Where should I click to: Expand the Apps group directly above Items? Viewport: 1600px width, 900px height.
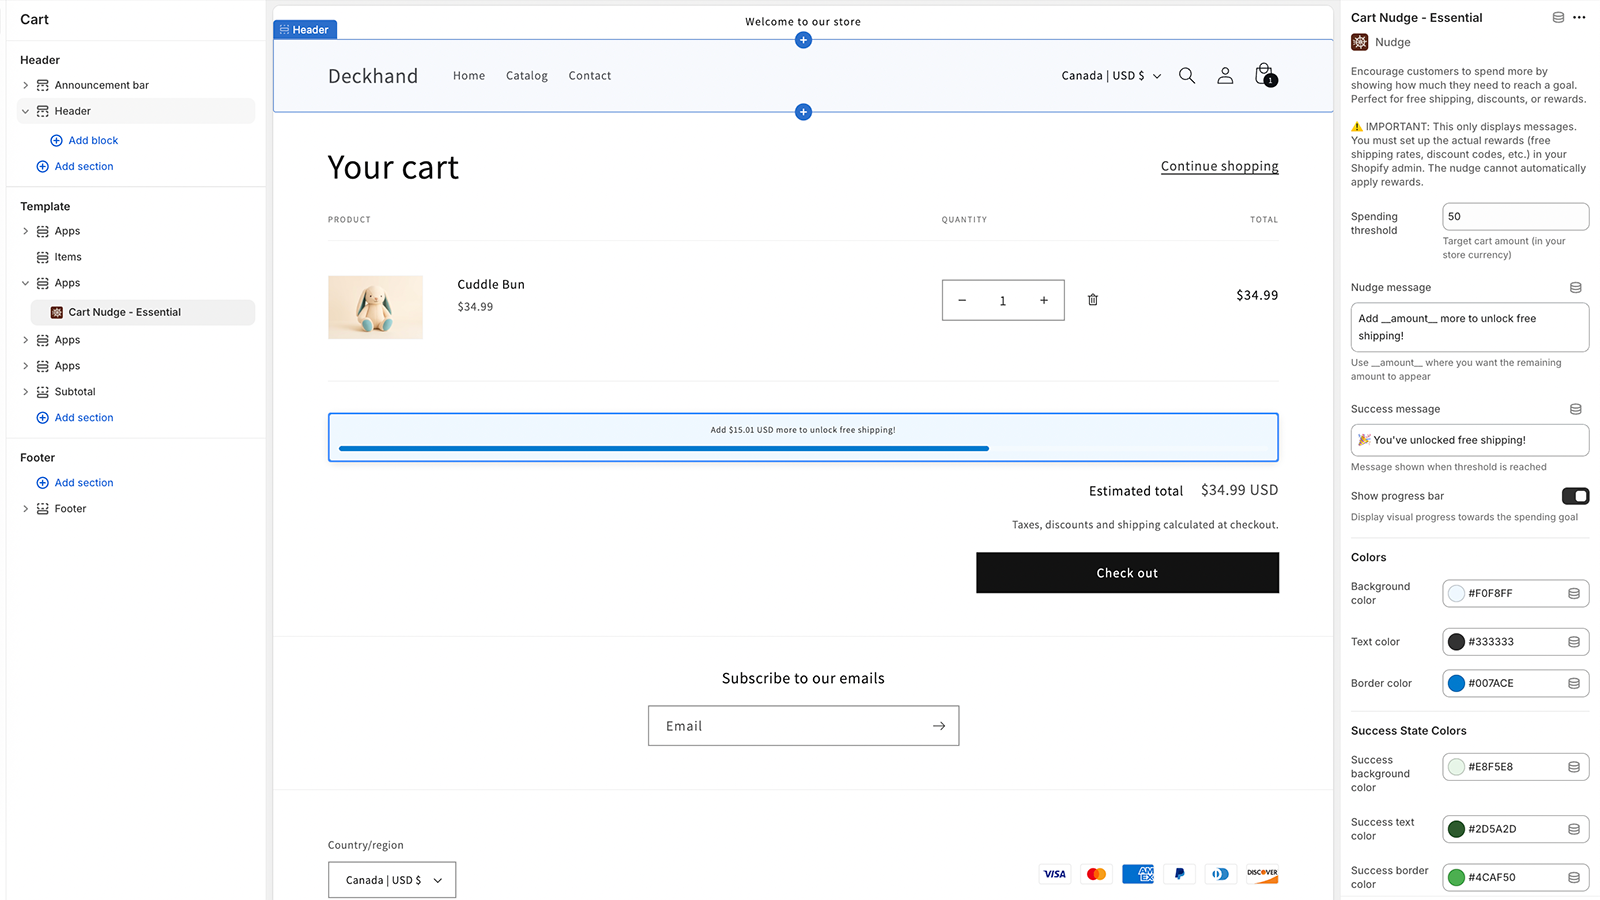tap(25, 231)
